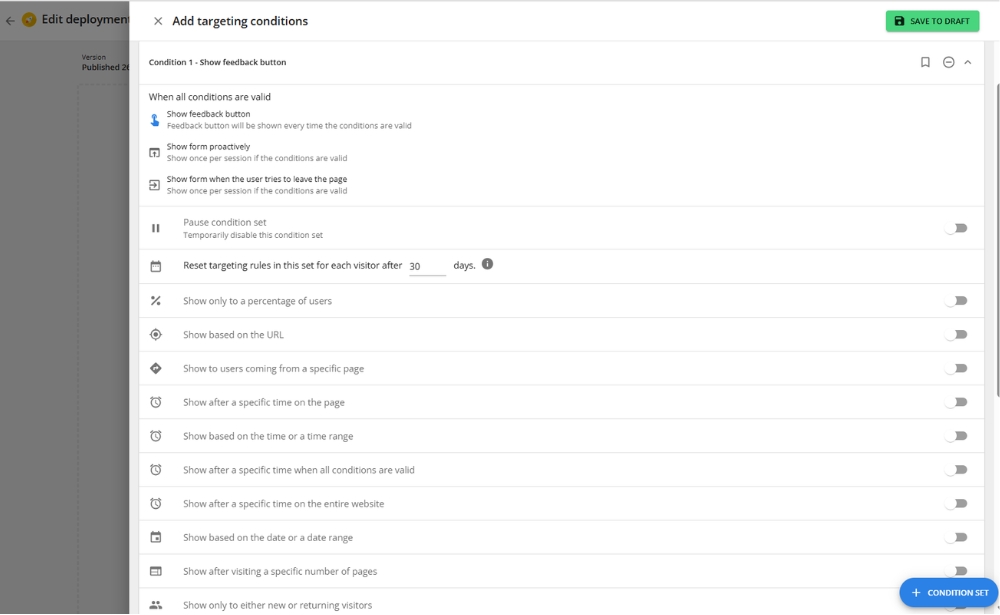Click the calendar icon beside reset targeting rules
Viewport: 1000px width, 615px height.
coord(156,265)
